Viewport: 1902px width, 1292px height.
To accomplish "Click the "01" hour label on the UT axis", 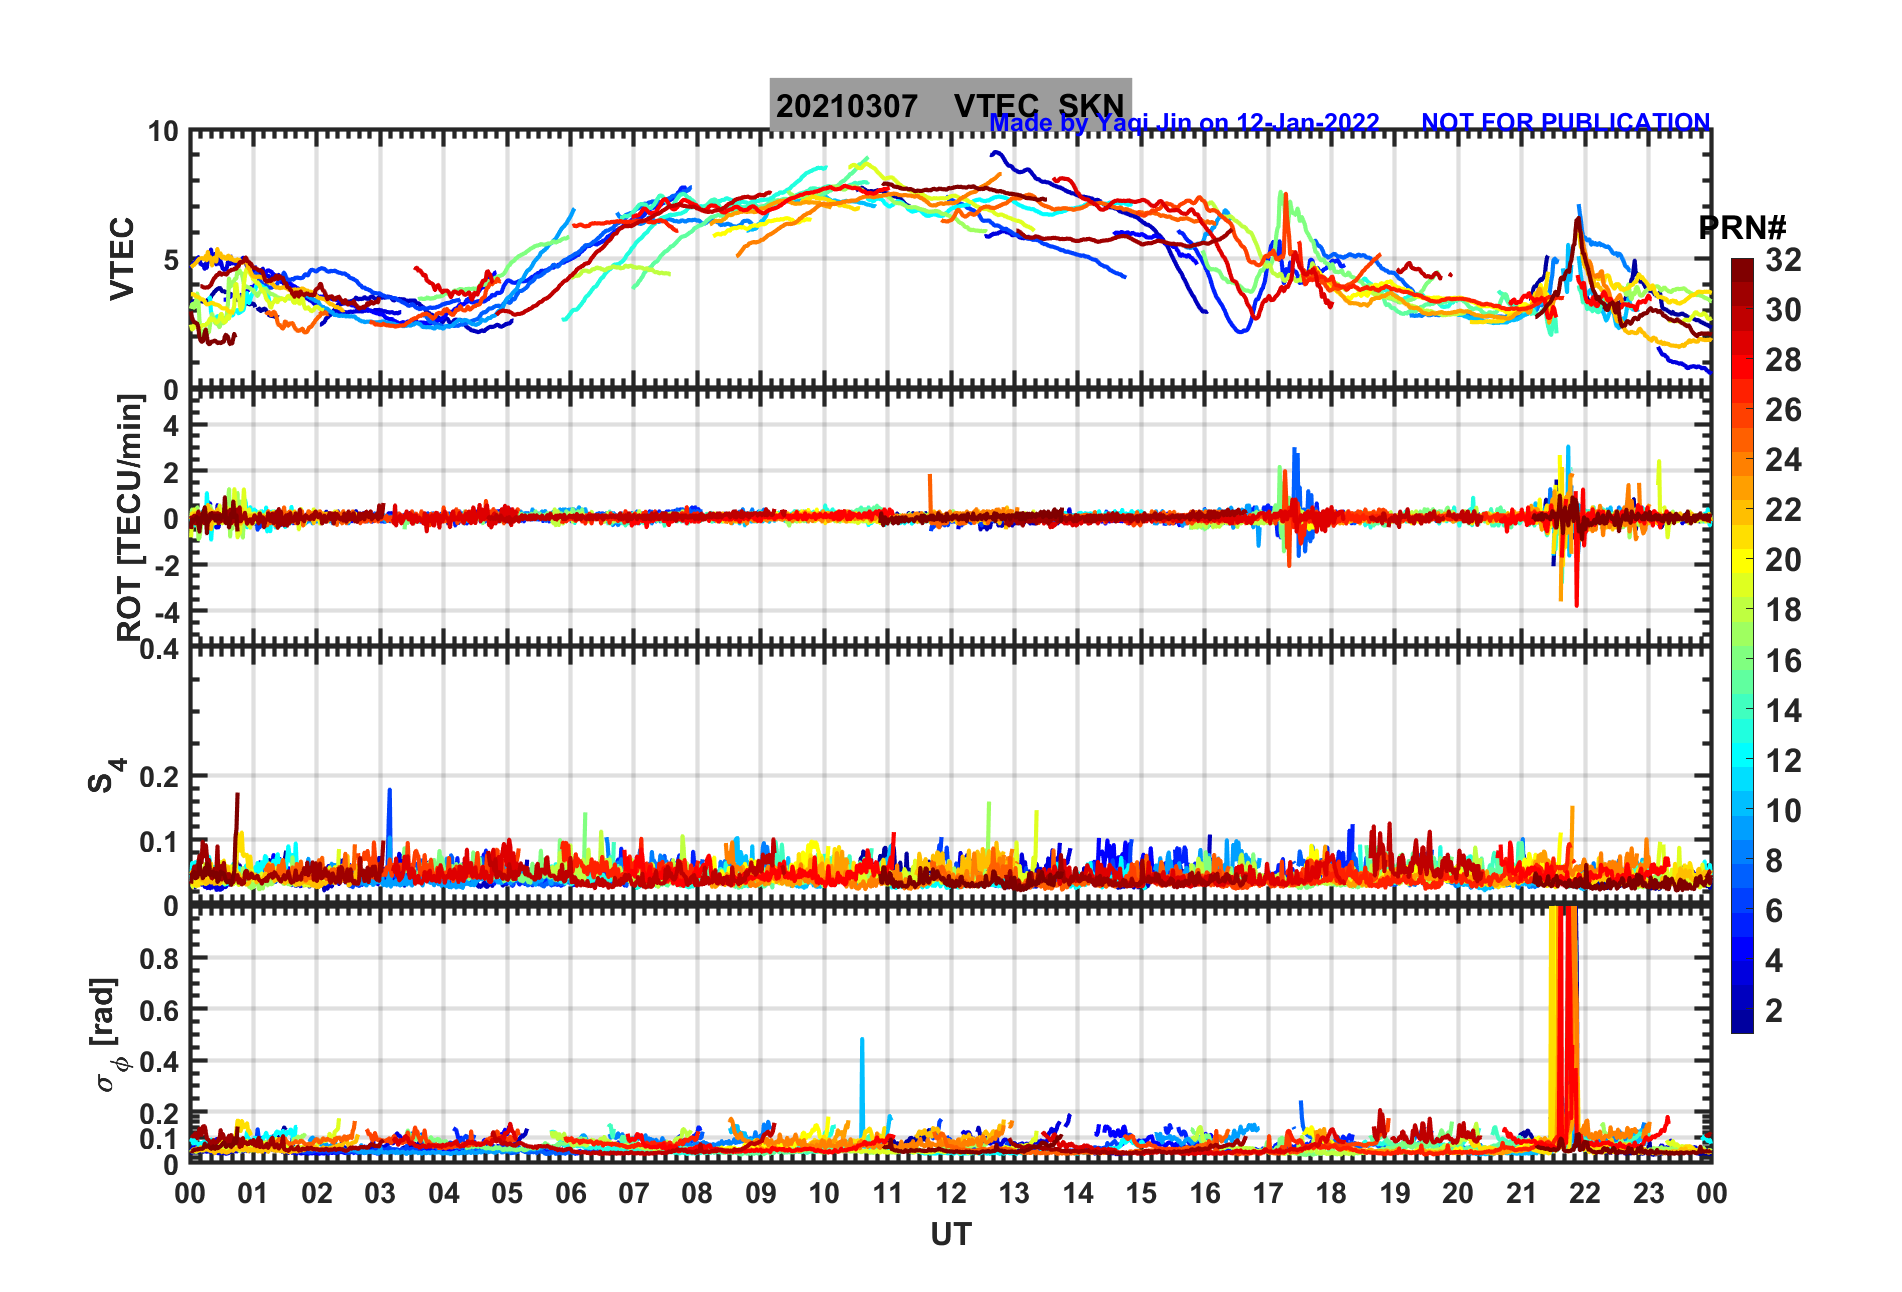I will (253, 1193).
